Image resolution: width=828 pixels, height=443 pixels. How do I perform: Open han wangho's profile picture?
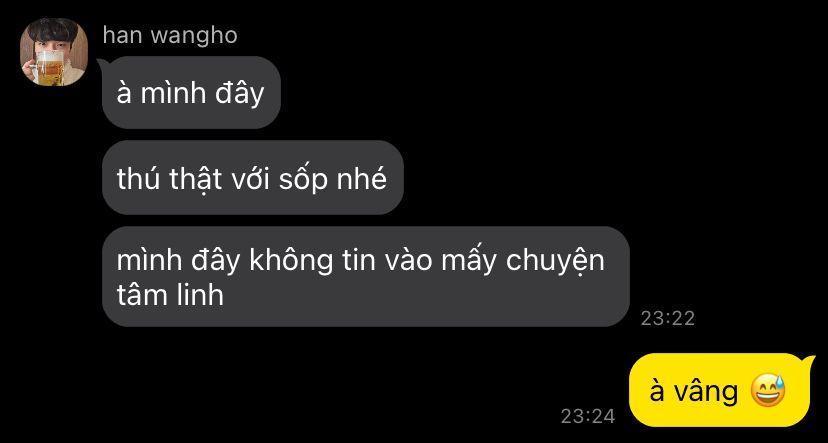54,52
